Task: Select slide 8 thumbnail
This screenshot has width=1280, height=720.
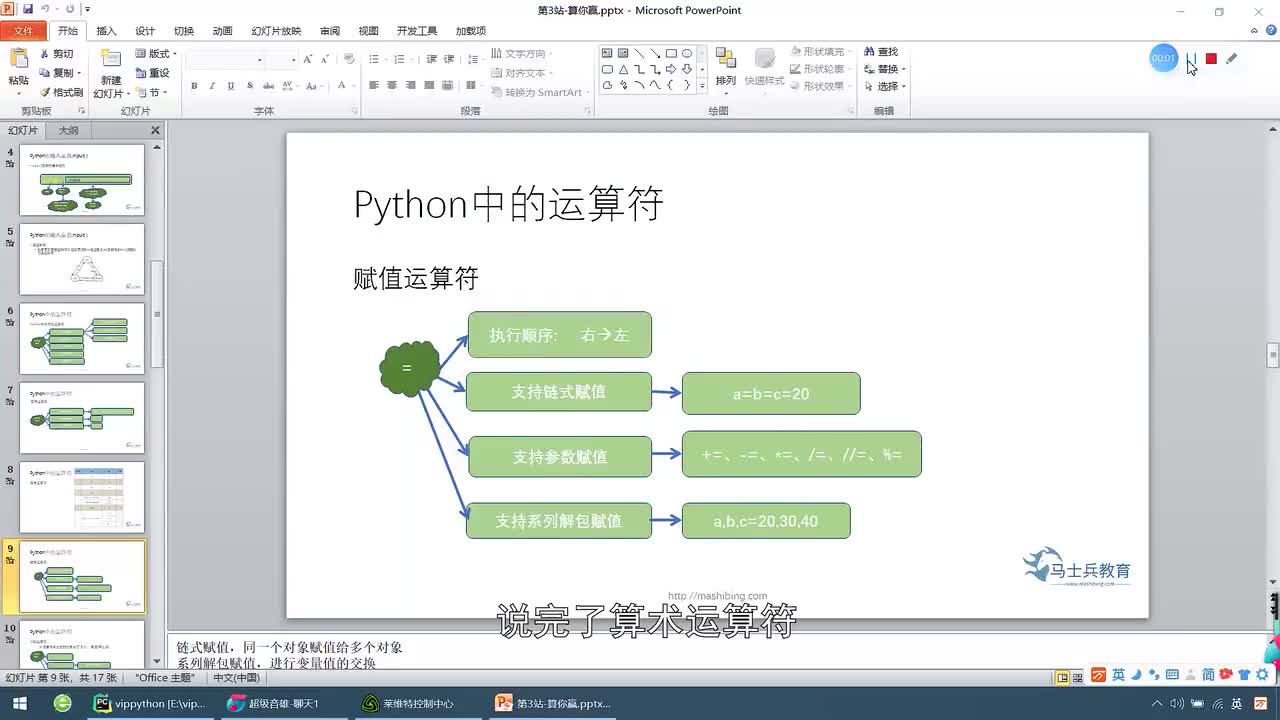Action: (x=82, y=497)
